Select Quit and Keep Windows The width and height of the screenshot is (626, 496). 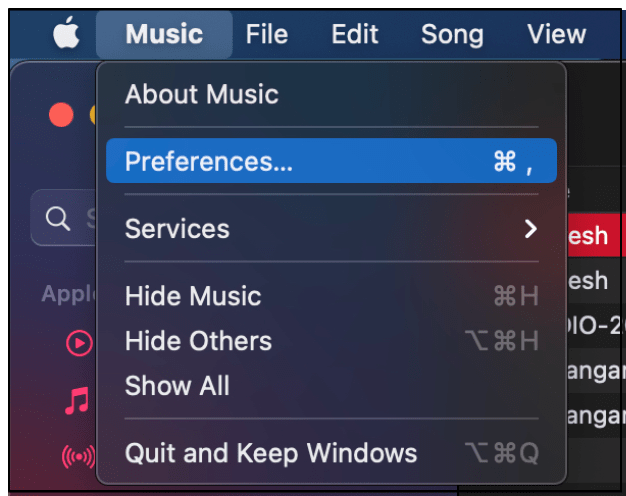point(270,453)
